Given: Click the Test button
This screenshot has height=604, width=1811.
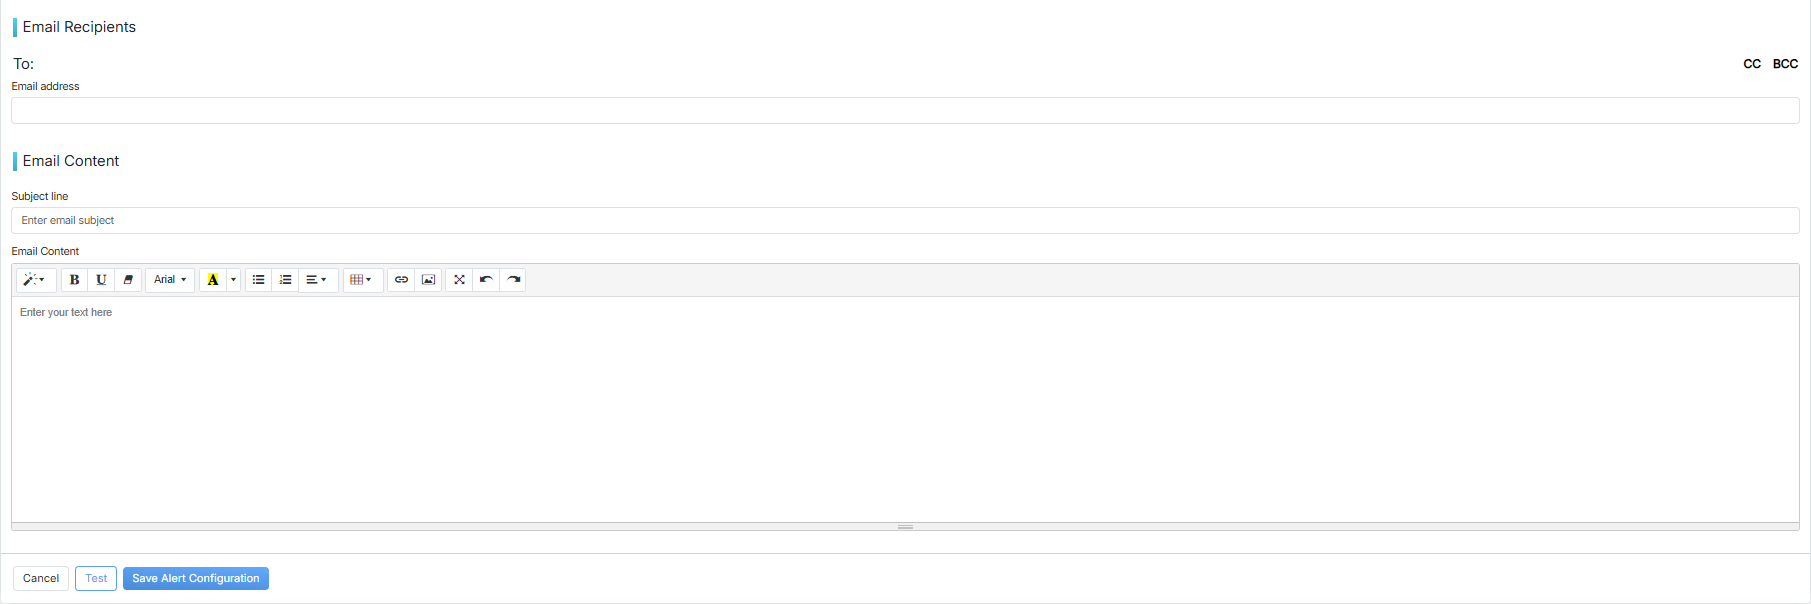Looking at the screenshot, I should coord(96,578).
